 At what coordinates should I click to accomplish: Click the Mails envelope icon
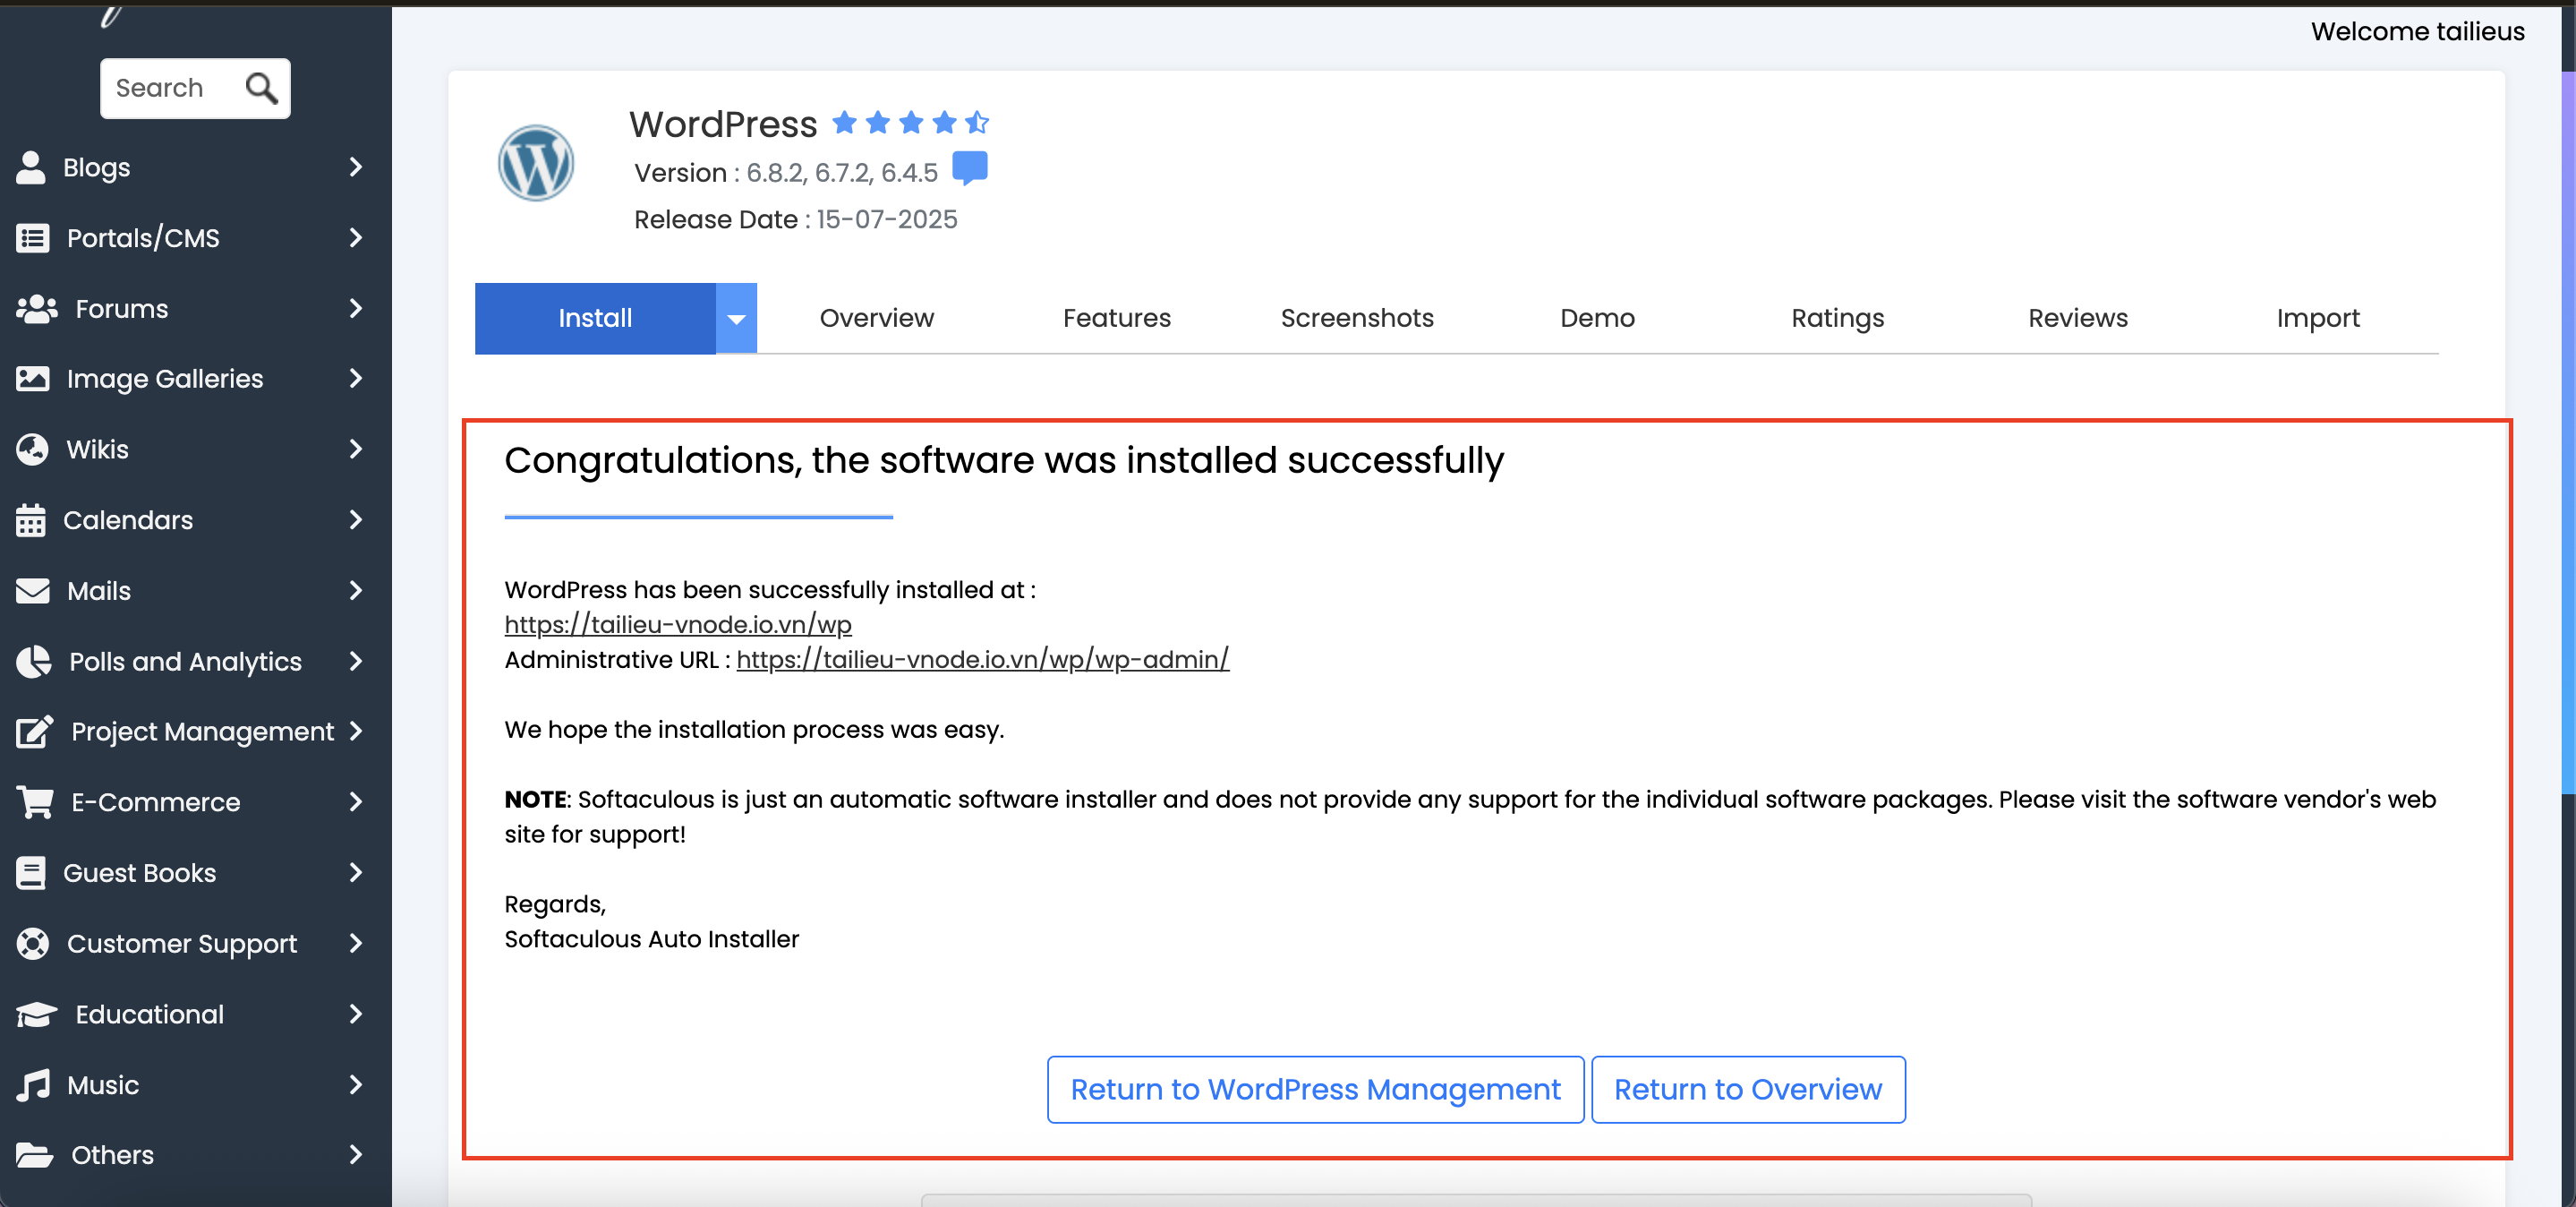pyautogui.click(x=33, y=591)
